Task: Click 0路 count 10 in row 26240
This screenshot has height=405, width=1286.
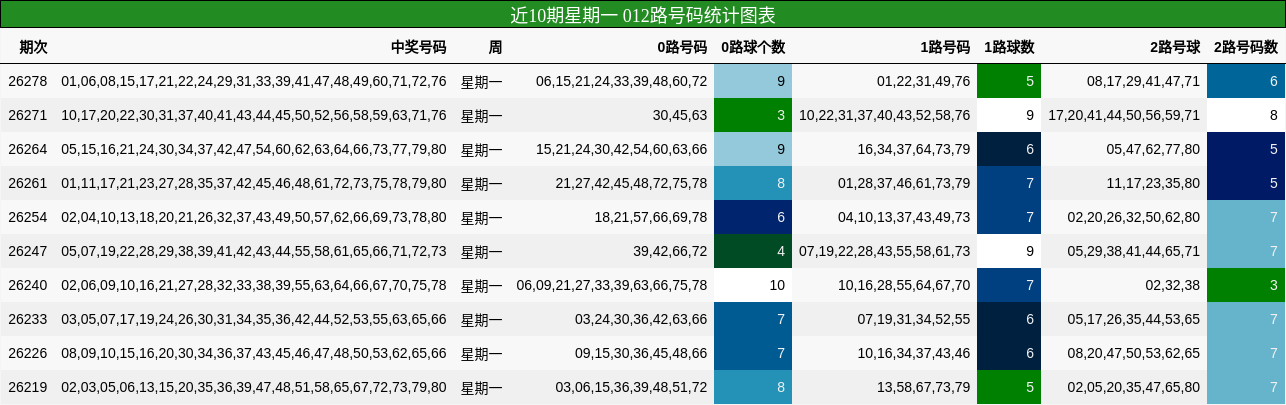Action: click(752, 285)
